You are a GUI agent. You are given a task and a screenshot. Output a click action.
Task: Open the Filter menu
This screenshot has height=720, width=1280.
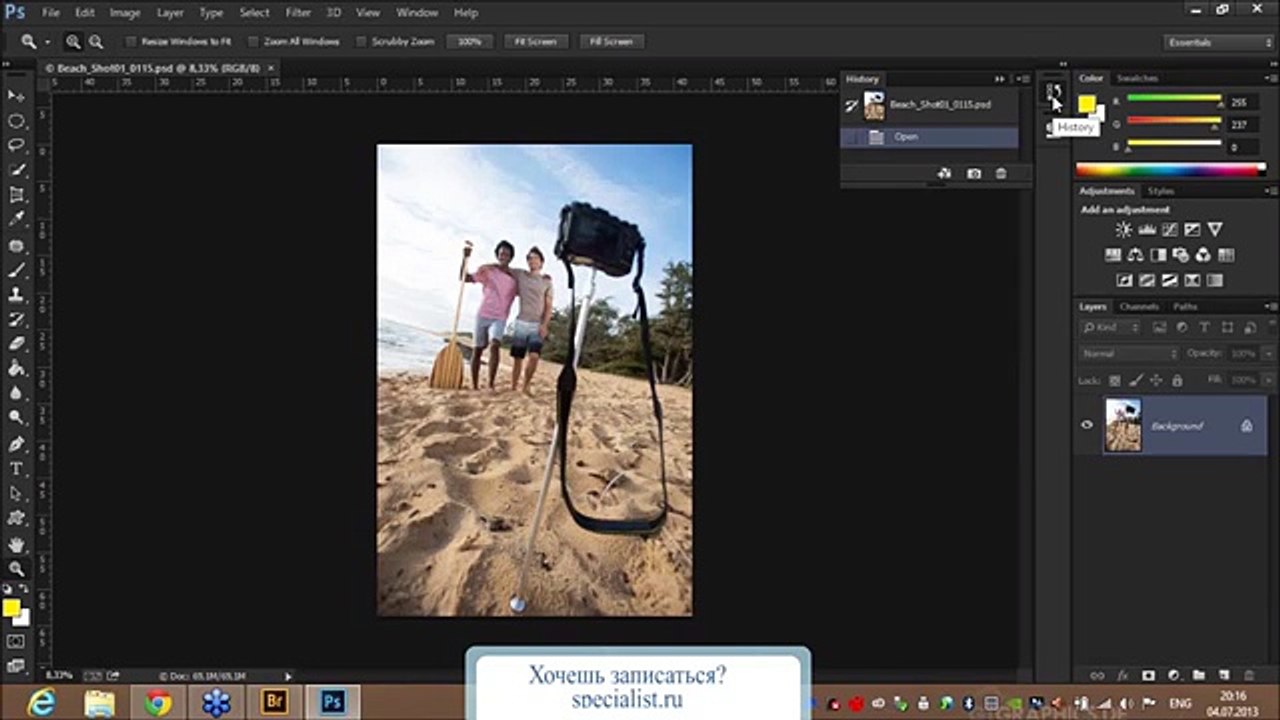[298, 13]
